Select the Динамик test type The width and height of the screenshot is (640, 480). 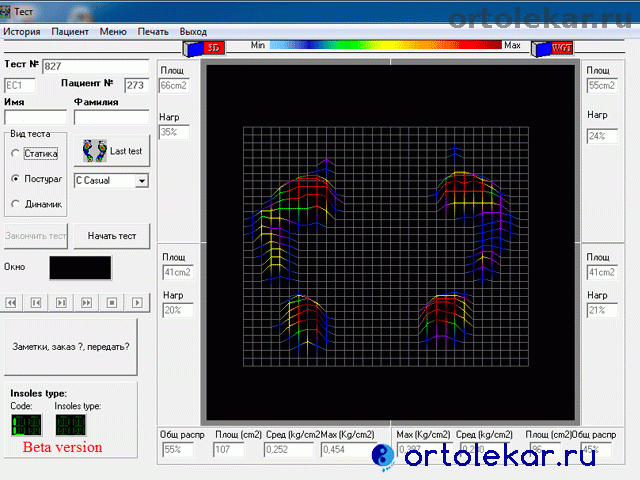pyautogui.click(x=14, y=204)
